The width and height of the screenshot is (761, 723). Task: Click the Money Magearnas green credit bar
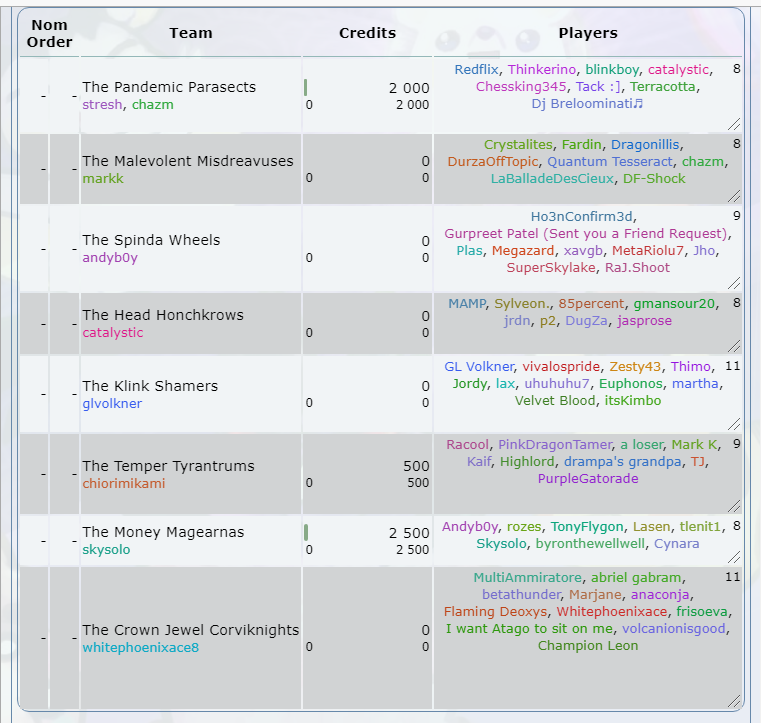click(306, 532)
